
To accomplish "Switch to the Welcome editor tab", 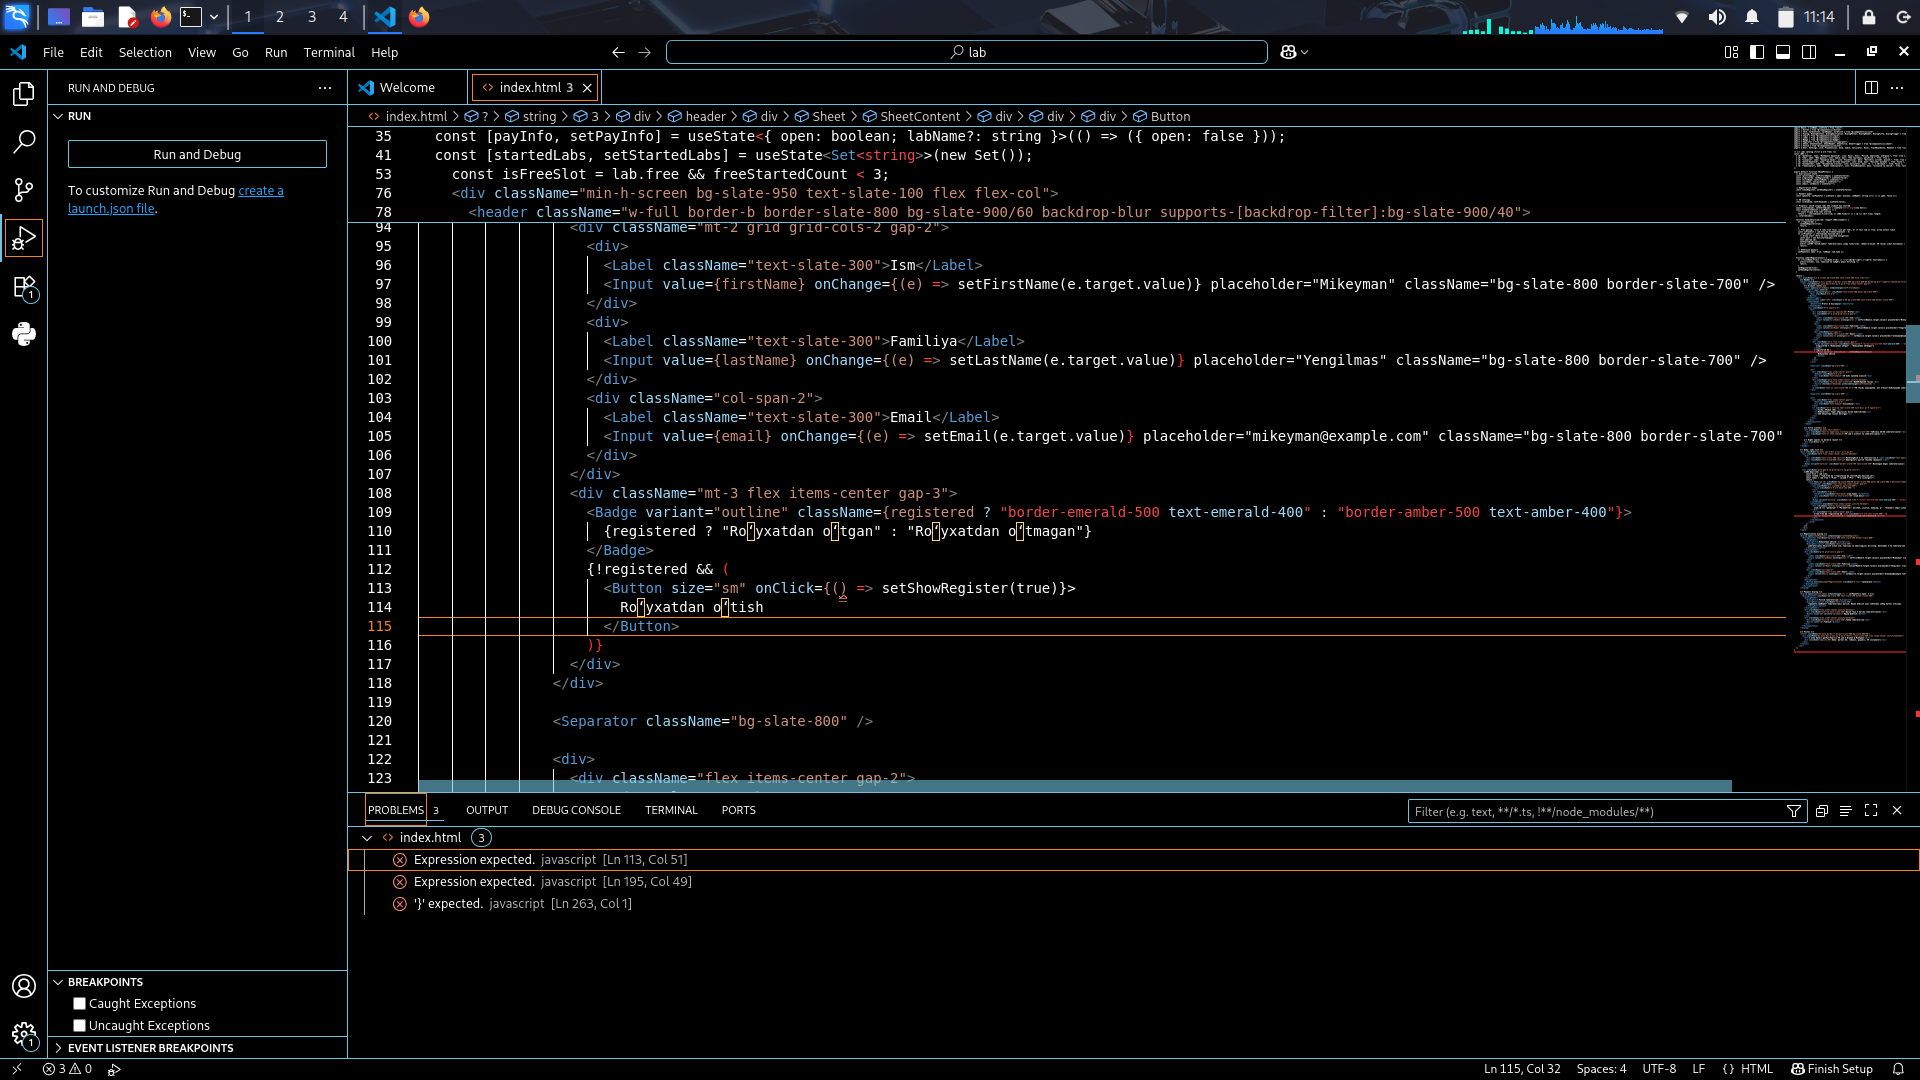I will pos(407,88).
